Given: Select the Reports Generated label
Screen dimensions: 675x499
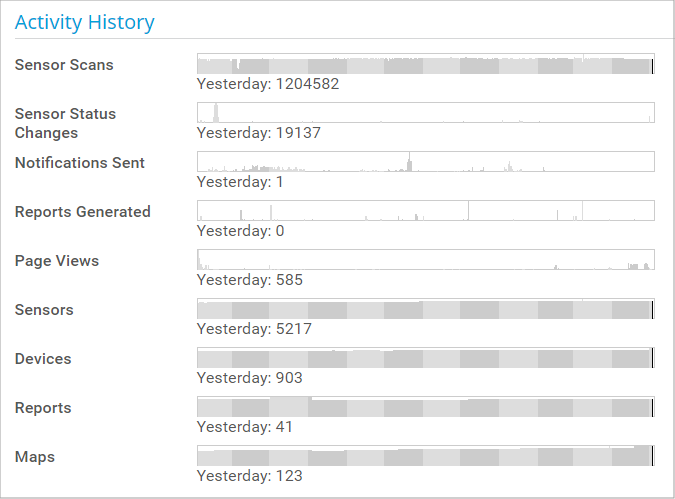Looking at the screenshot, I should click(x=83, y=212).
